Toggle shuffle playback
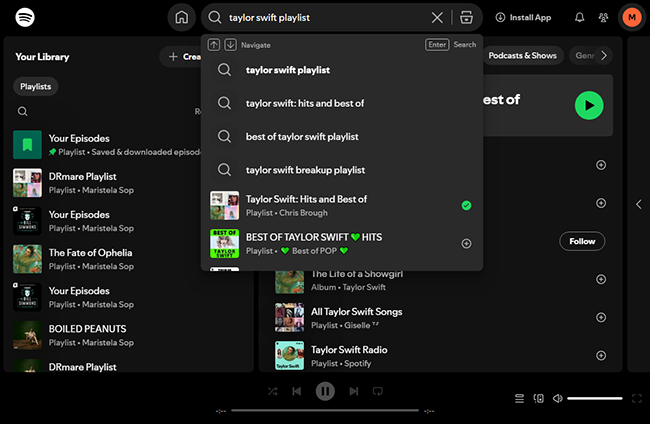The height and width of the screenshot is (424, 650). click(x=272, y=391)
